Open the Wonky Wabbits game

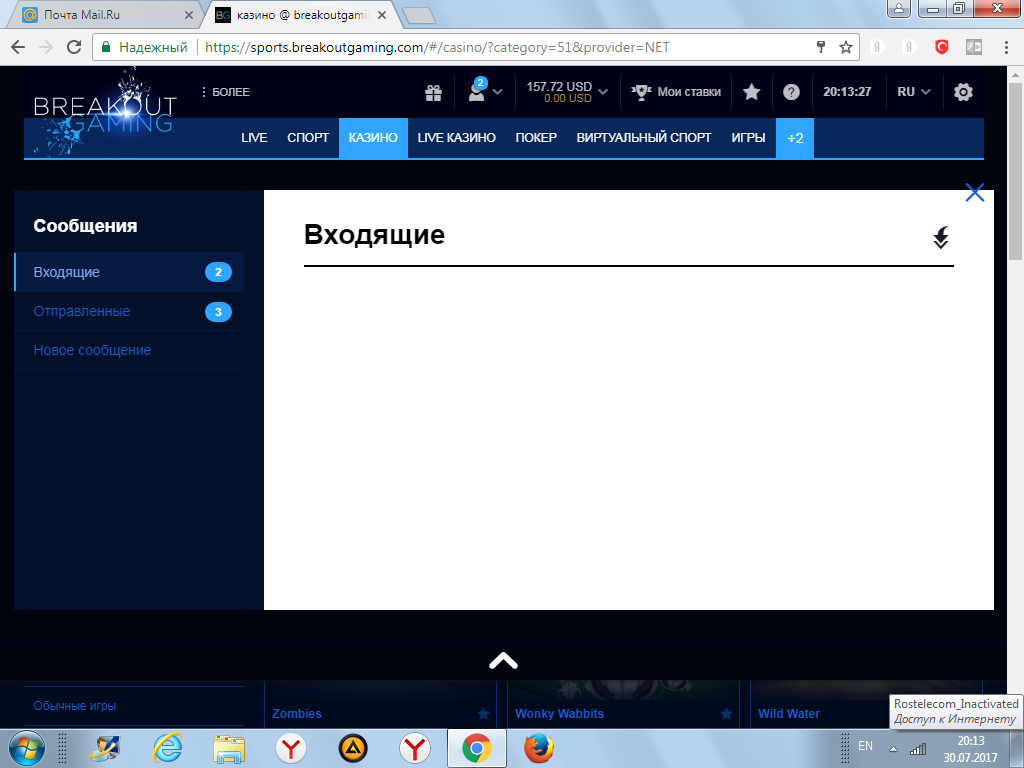tap(559, 714)
